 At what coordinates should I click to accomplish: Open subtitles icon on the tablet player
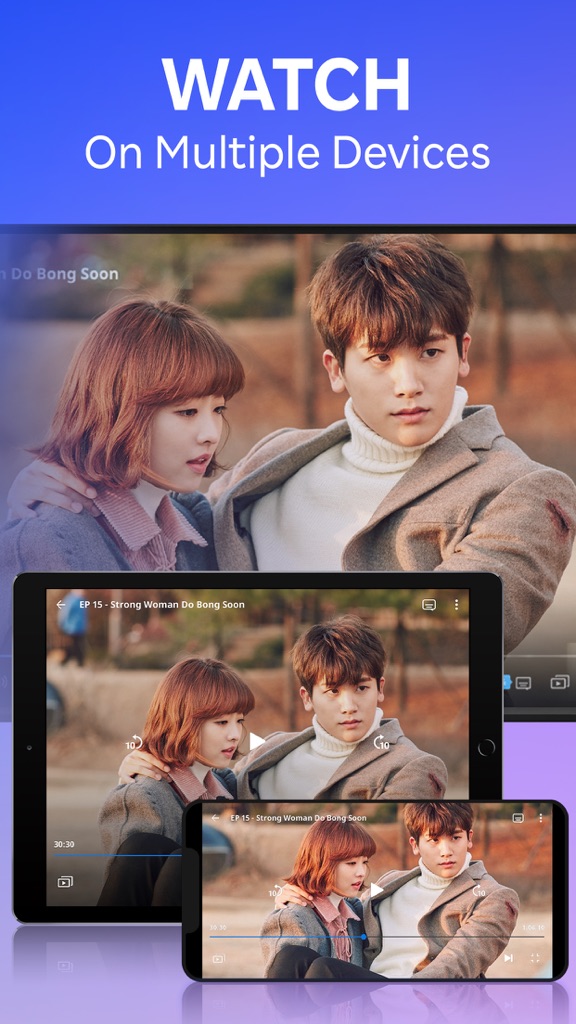point(429,605)
